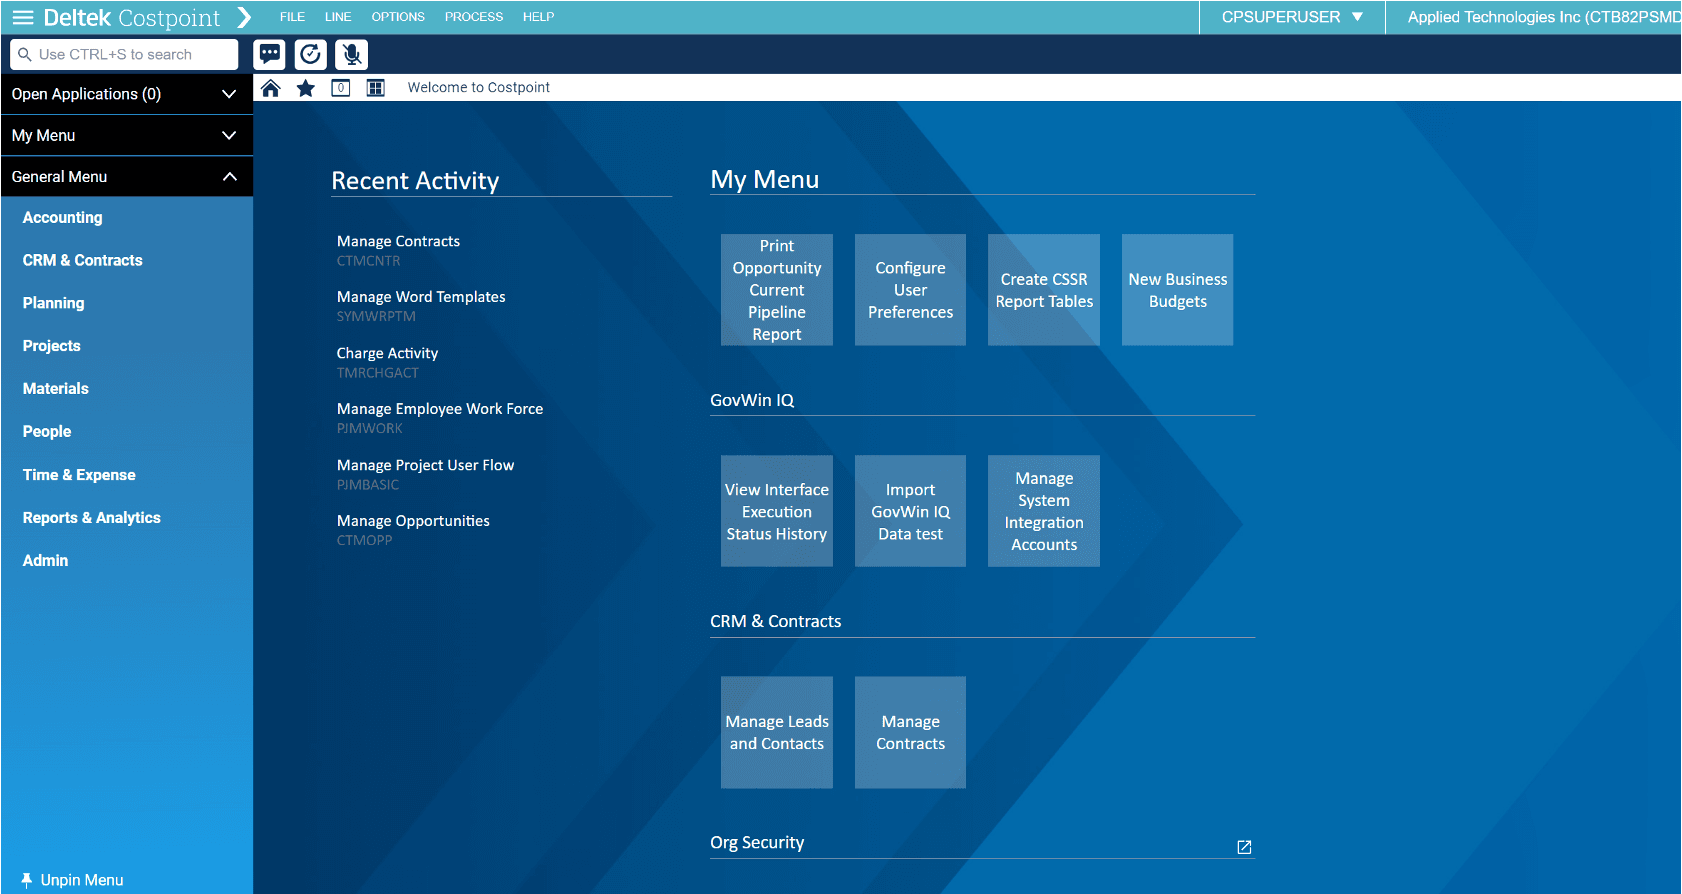1682x894 pixels.
Task: Unpin the navigation menu
Action: (72, 880)
